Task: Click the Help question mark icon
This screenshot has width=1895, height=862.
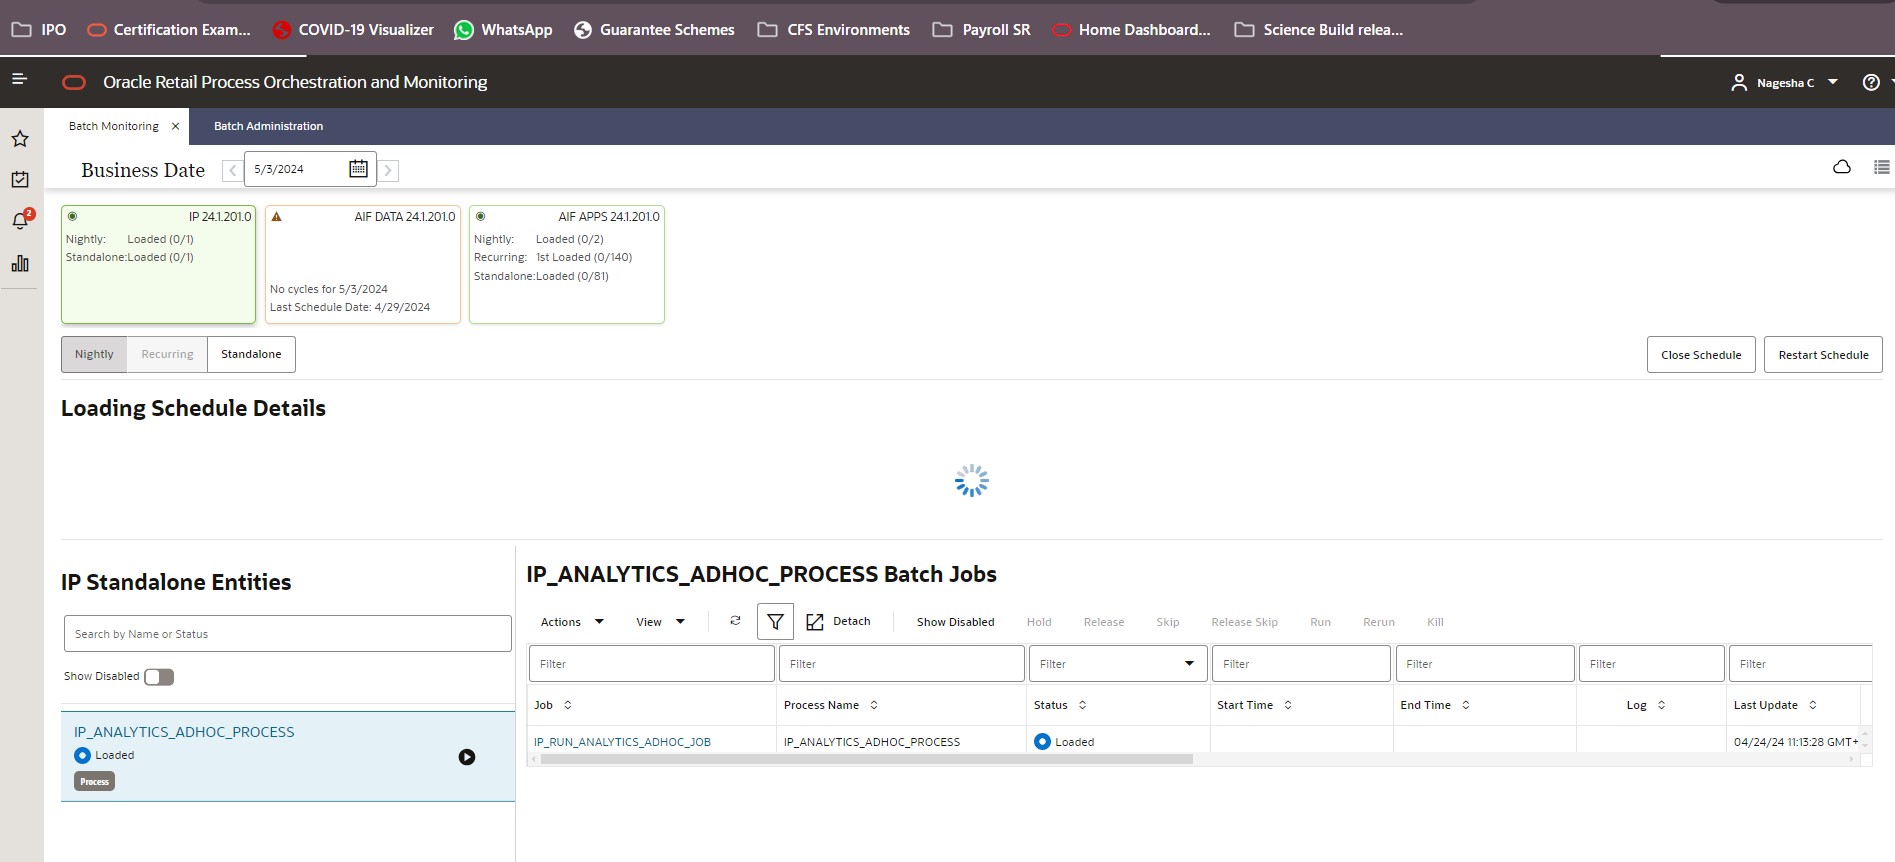Action: 1871,82
